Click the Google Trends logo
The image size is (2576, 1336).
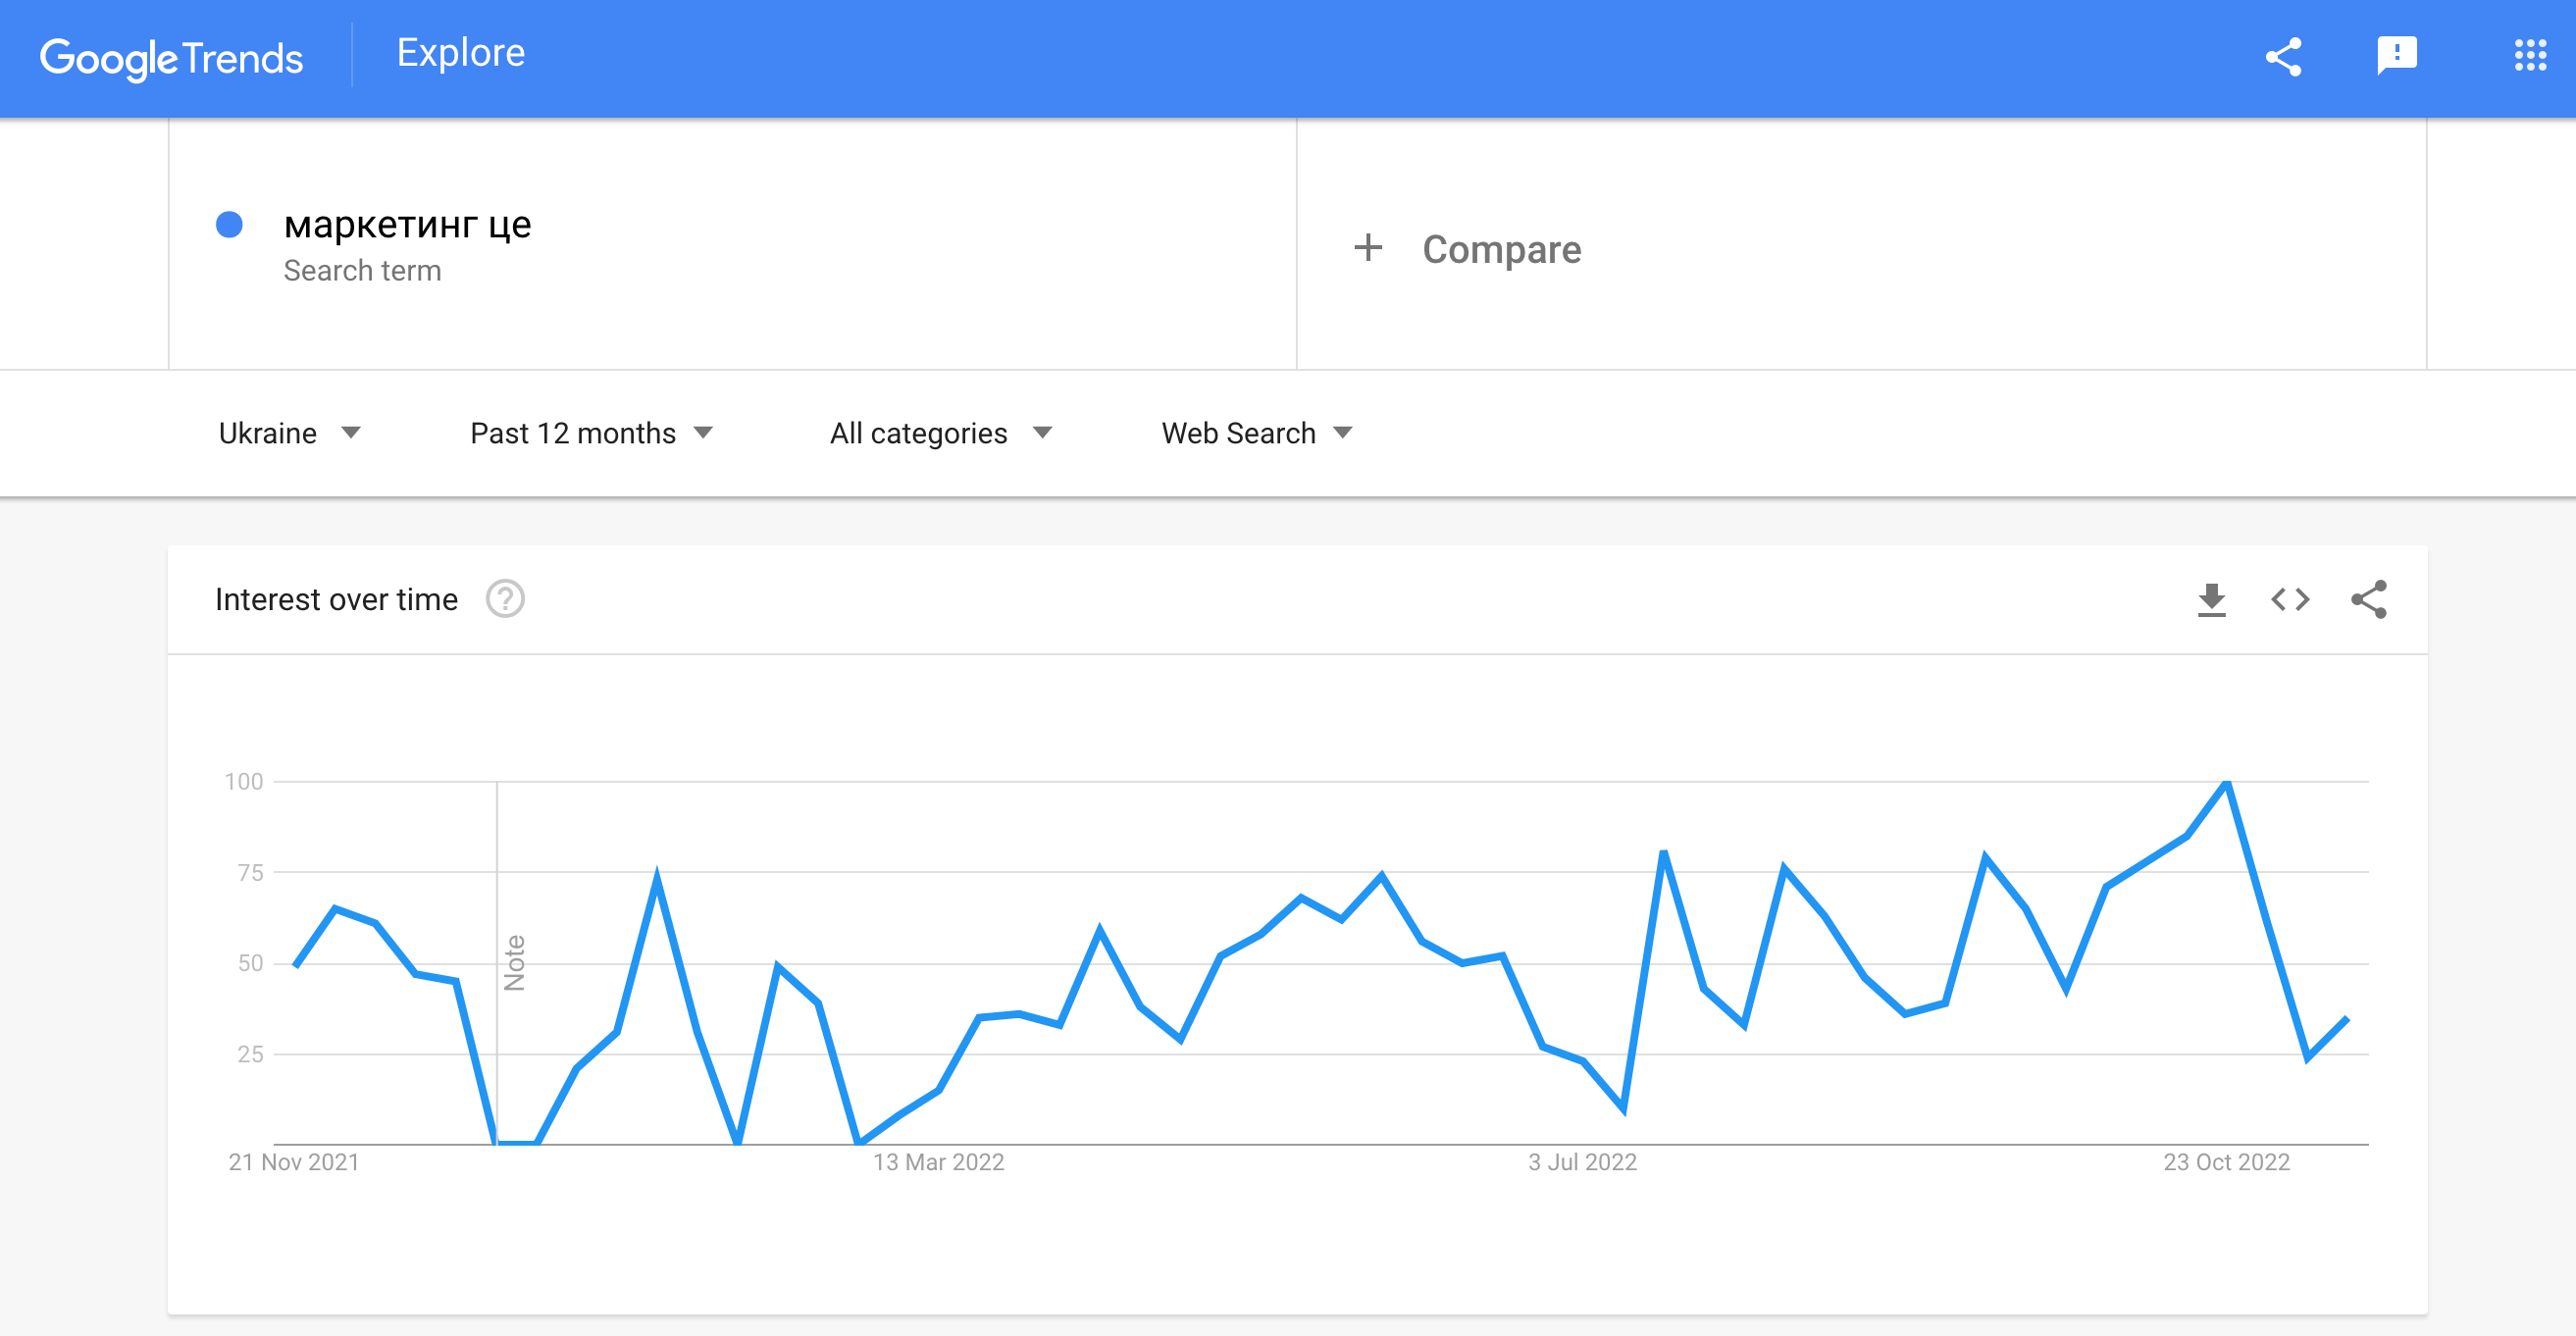(171, 58)
